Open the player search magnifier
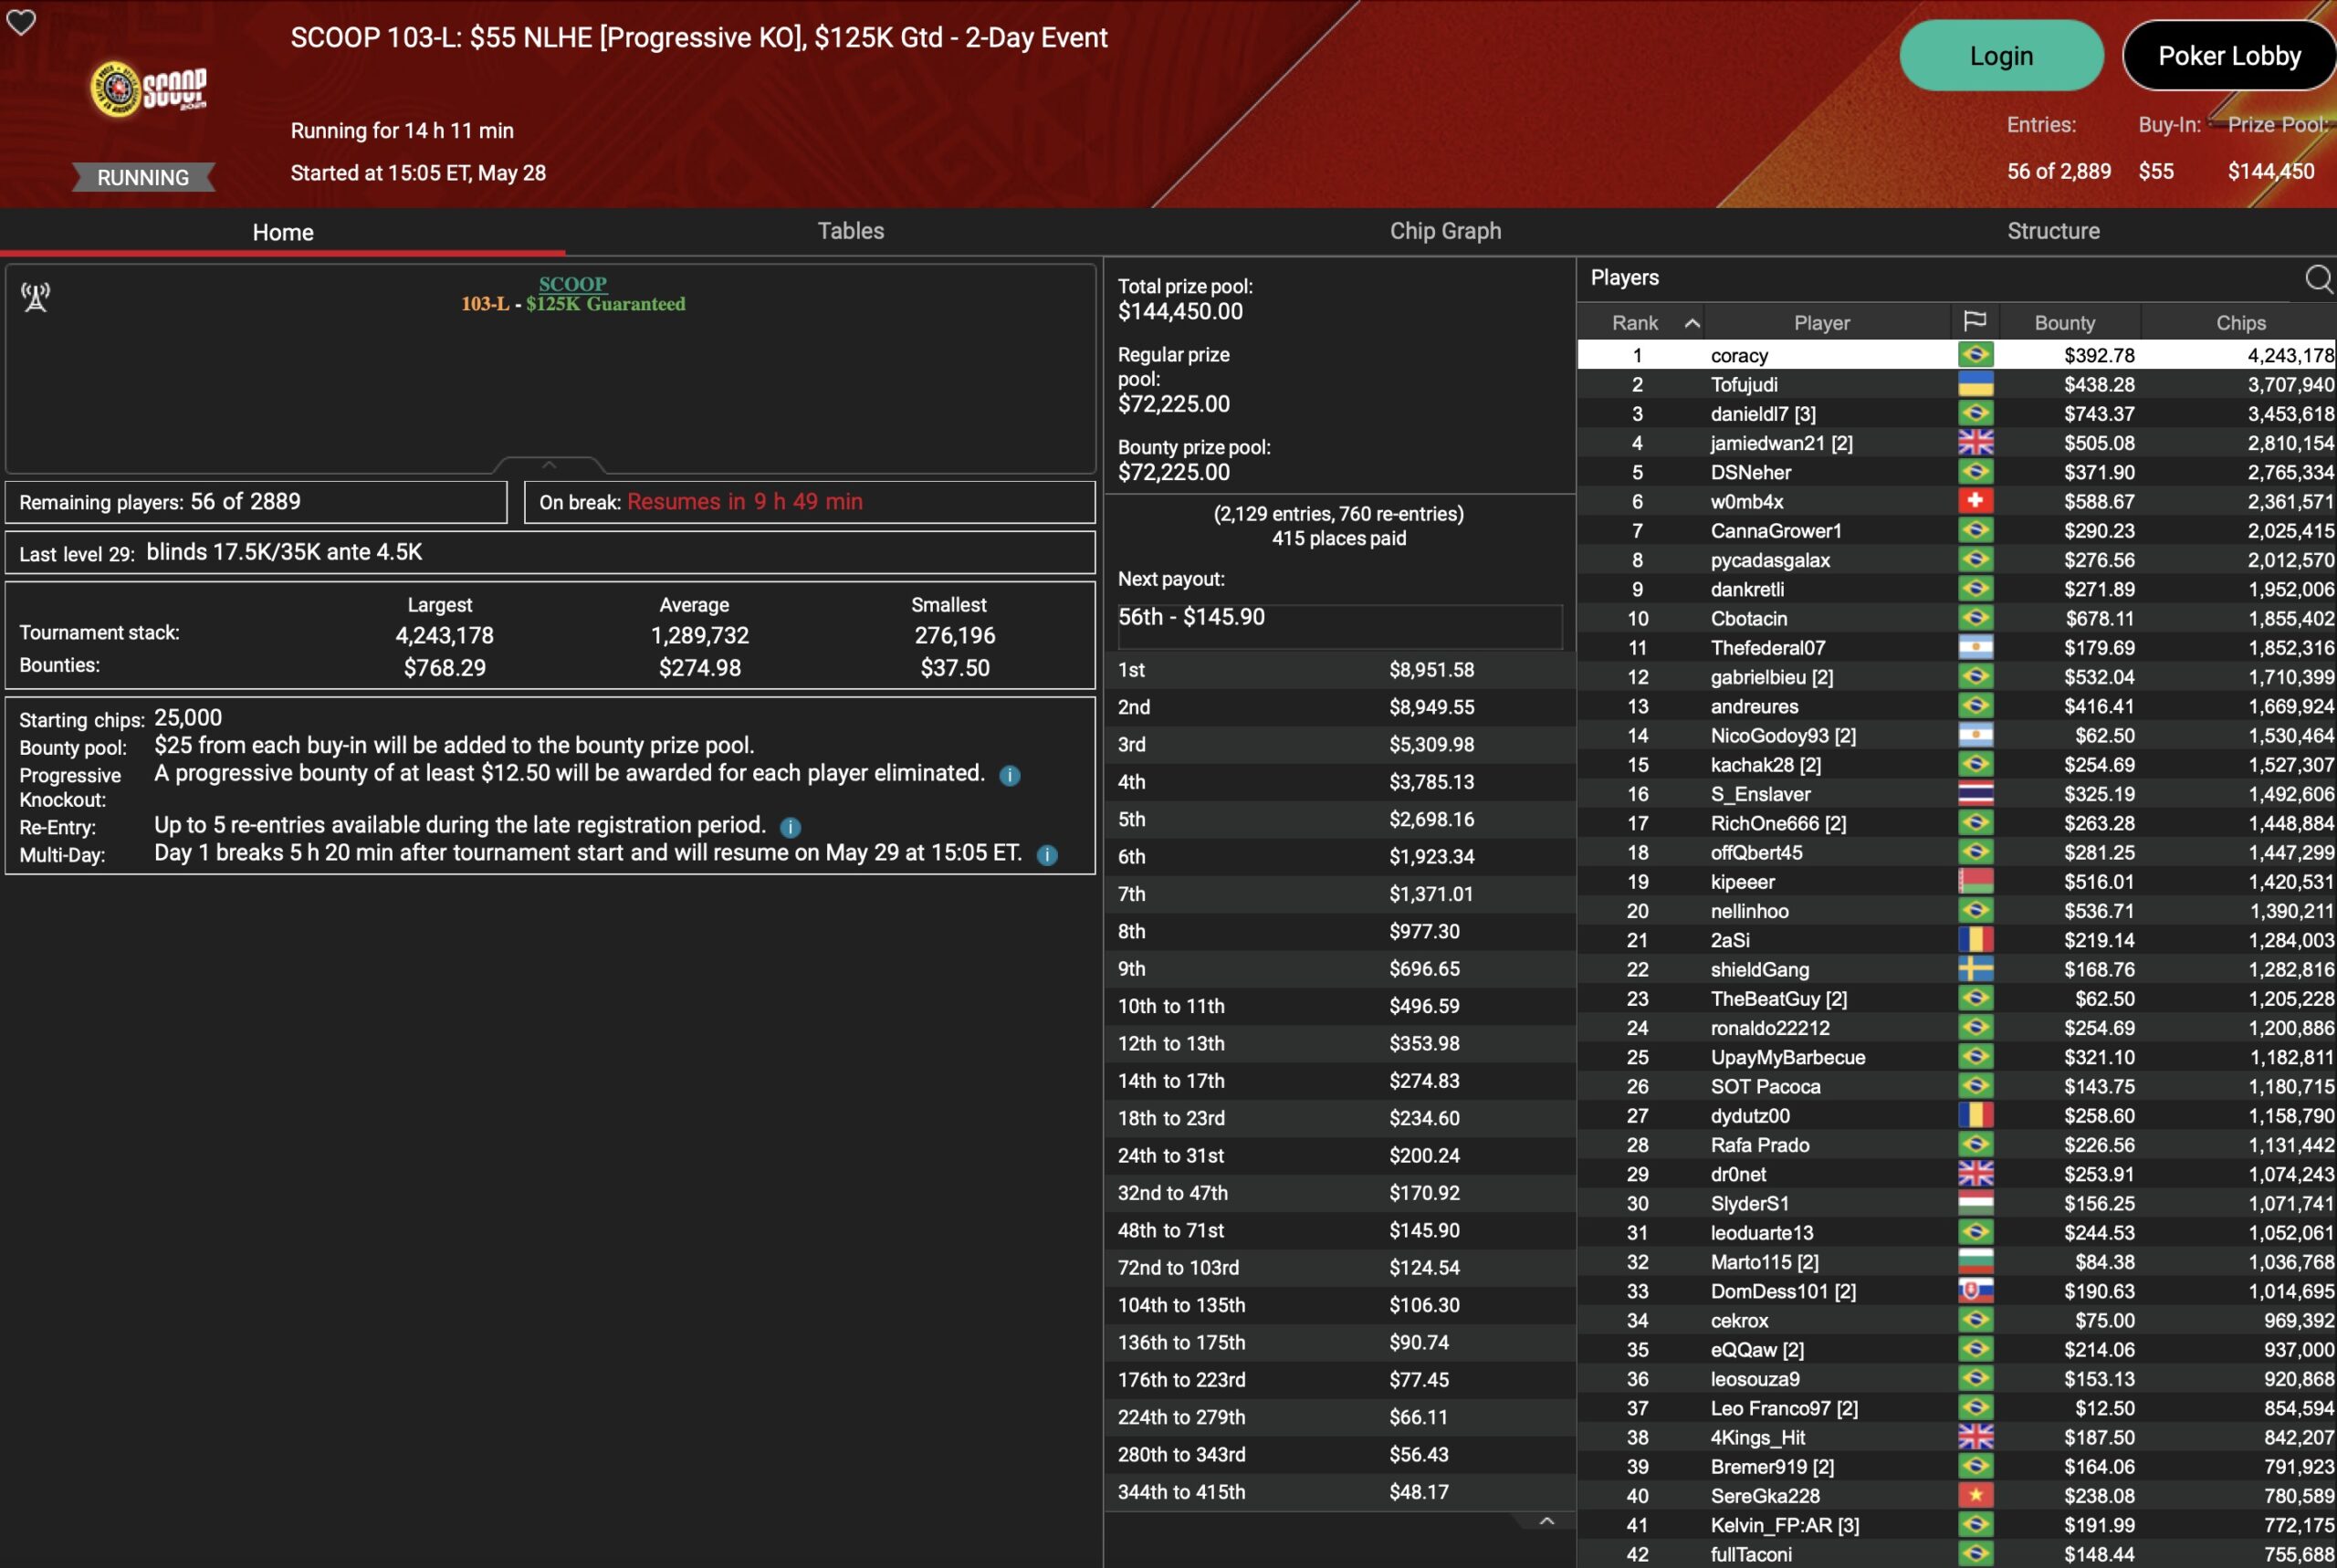This screenshot has width=2337, height=1568. coord(2318,278)
